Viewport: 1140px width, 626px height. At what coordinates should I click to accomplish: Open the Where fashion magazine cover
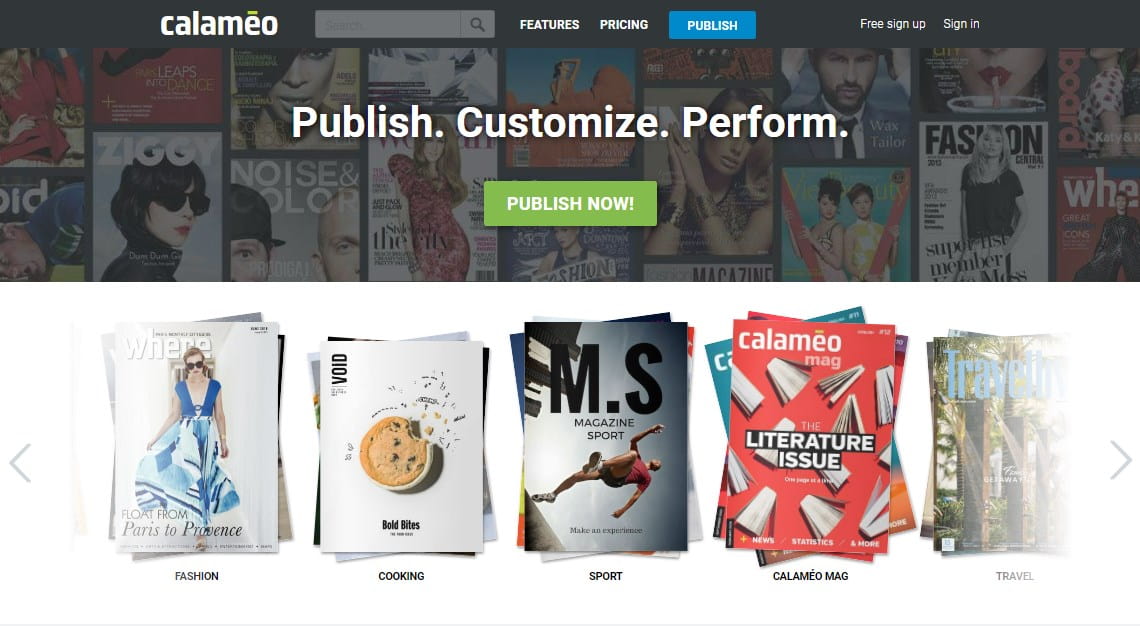click(x=197, y=437)
